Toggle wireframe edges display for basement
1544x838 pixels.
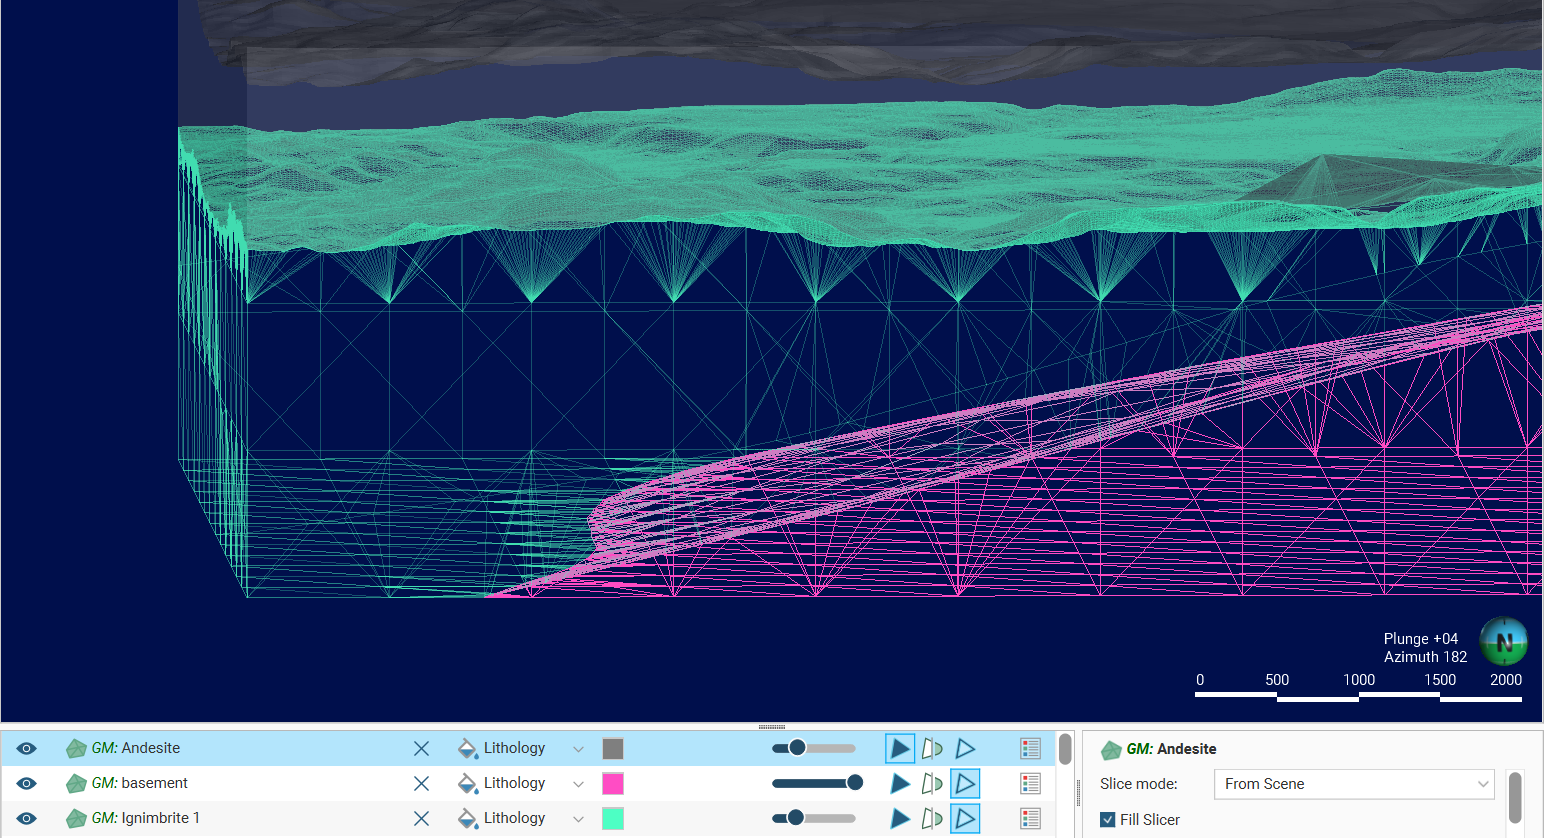[x=965, y=783]
